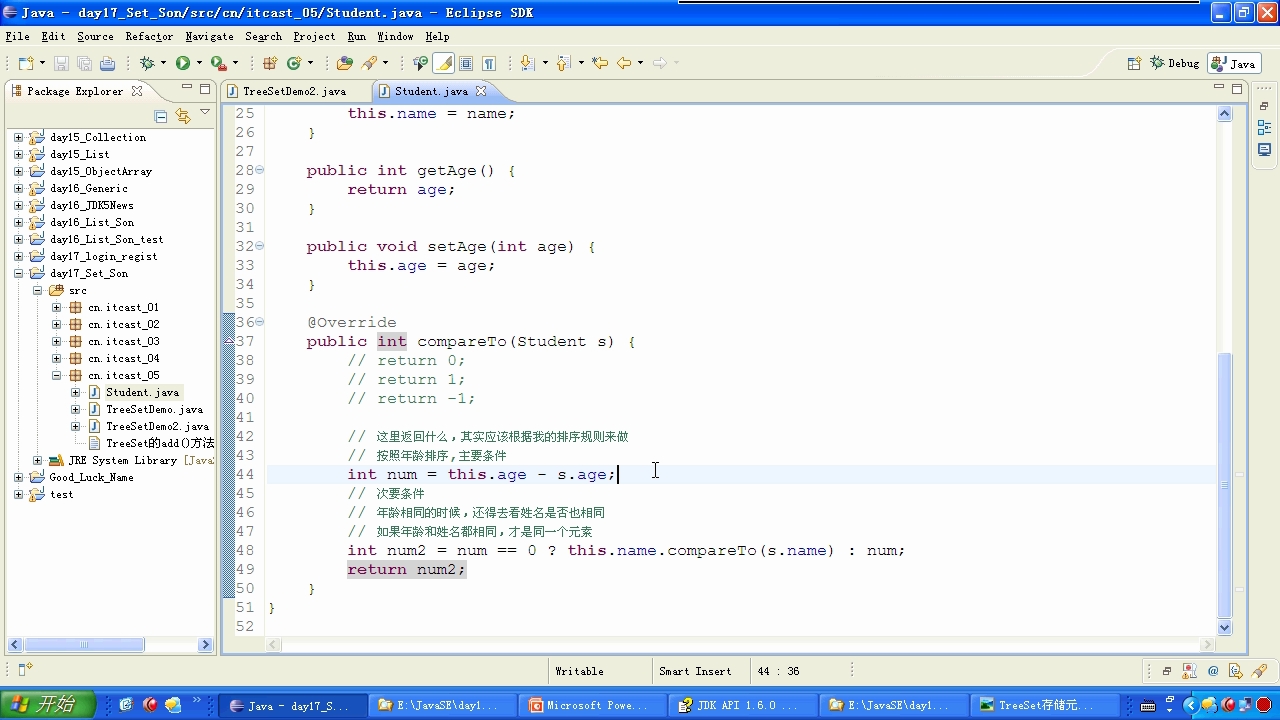
Task: Open the Run dropdown arrow
Action: click(199, 63)
